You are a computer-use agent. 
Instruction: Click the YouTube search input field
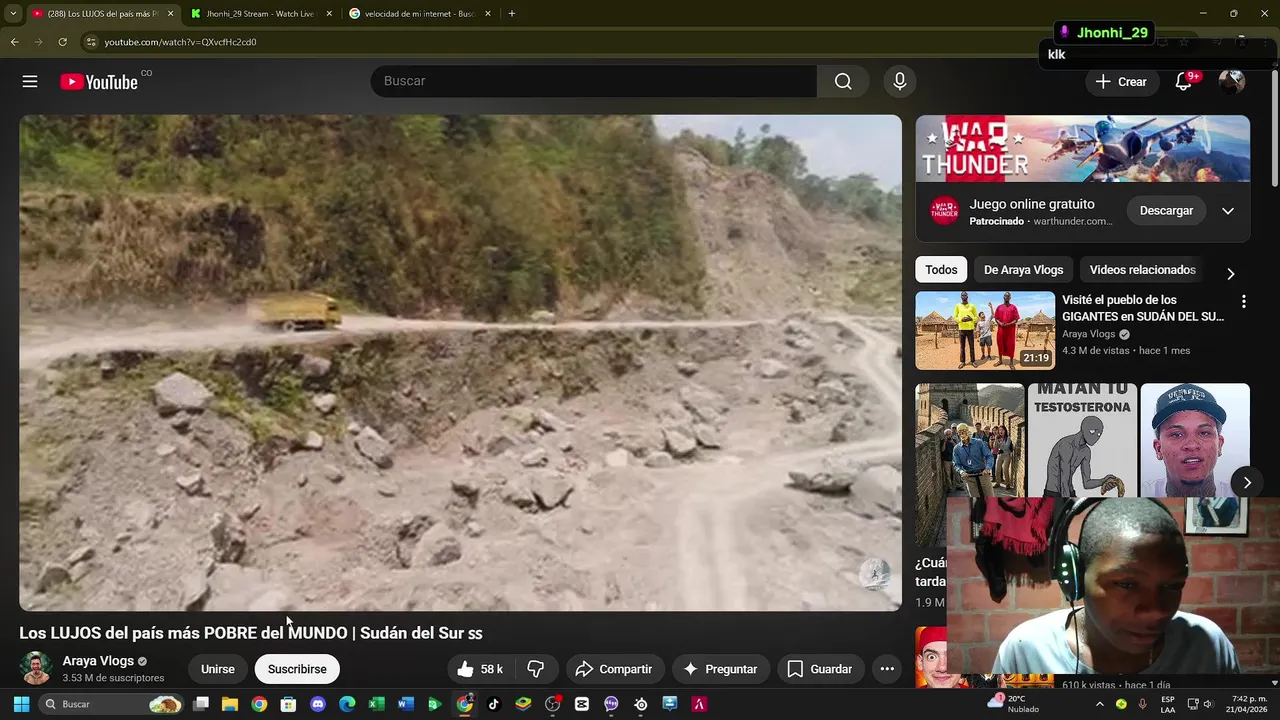[594, 81]
